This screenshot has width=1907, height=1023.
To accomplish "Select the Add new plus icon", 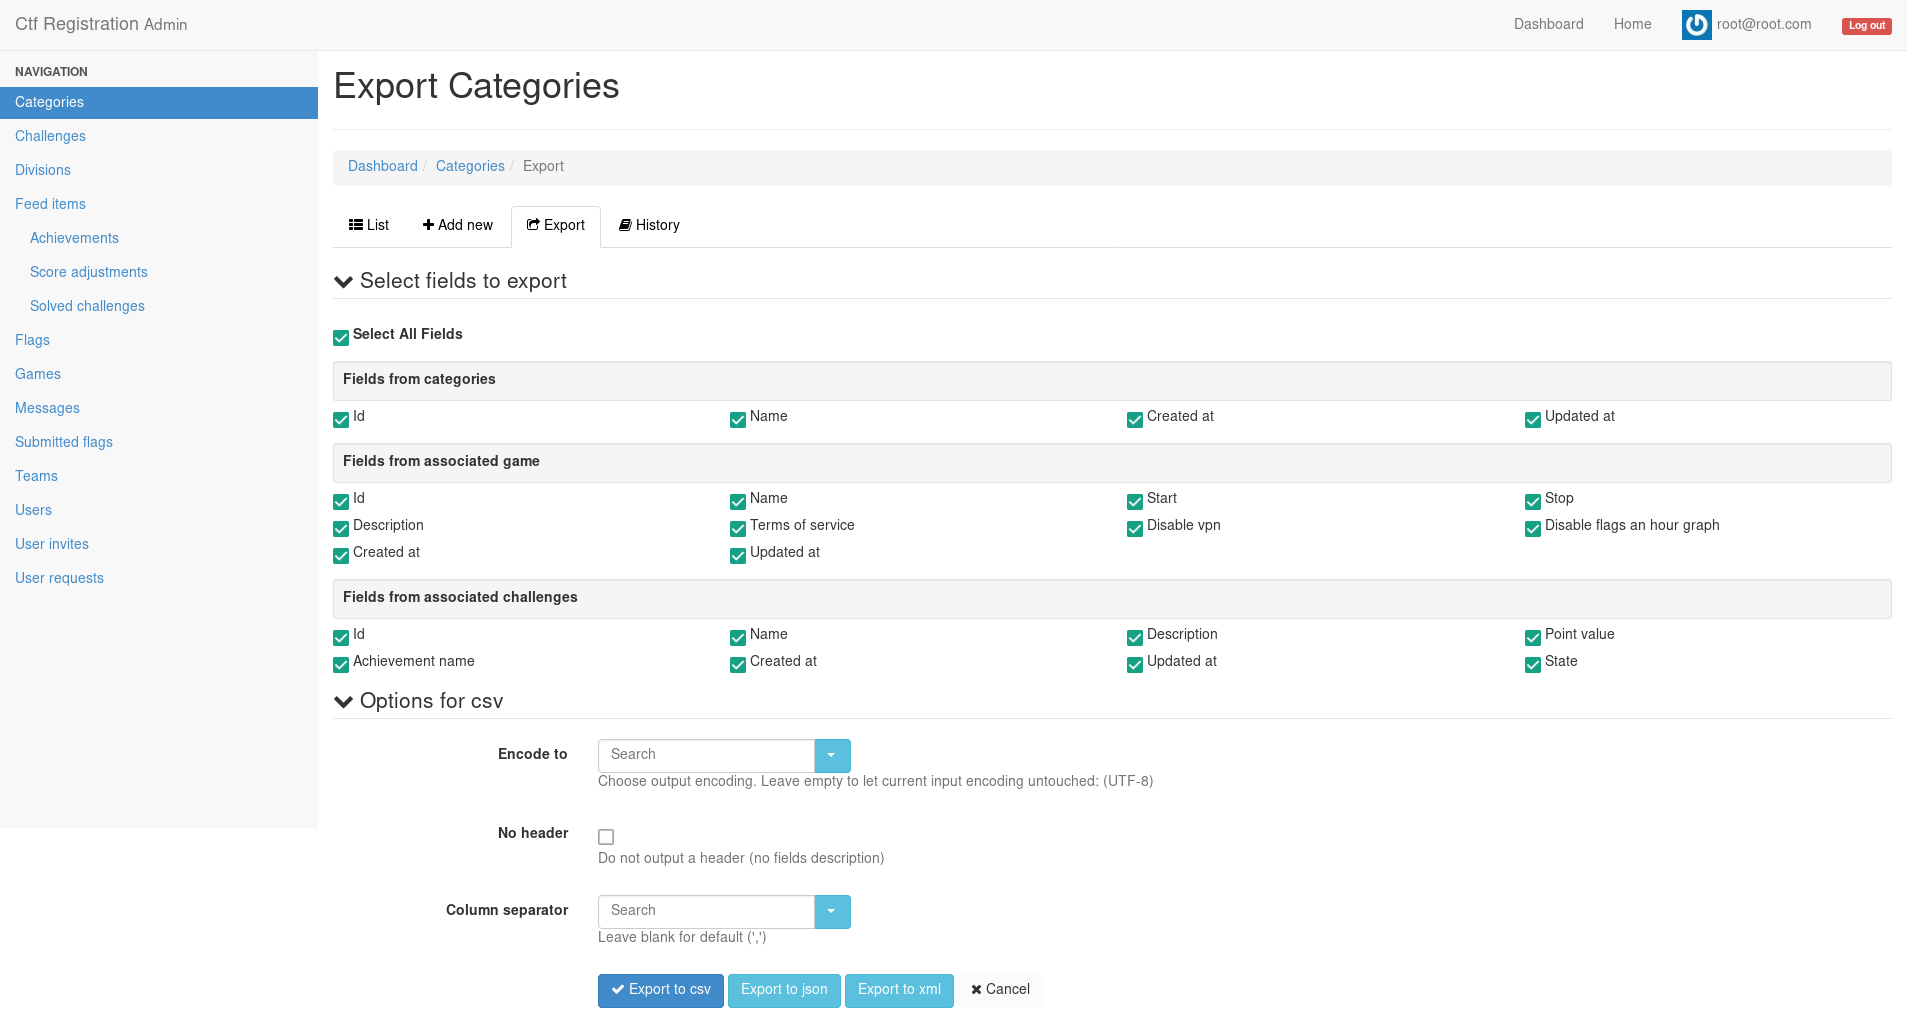I will click(x=428, y=224).
